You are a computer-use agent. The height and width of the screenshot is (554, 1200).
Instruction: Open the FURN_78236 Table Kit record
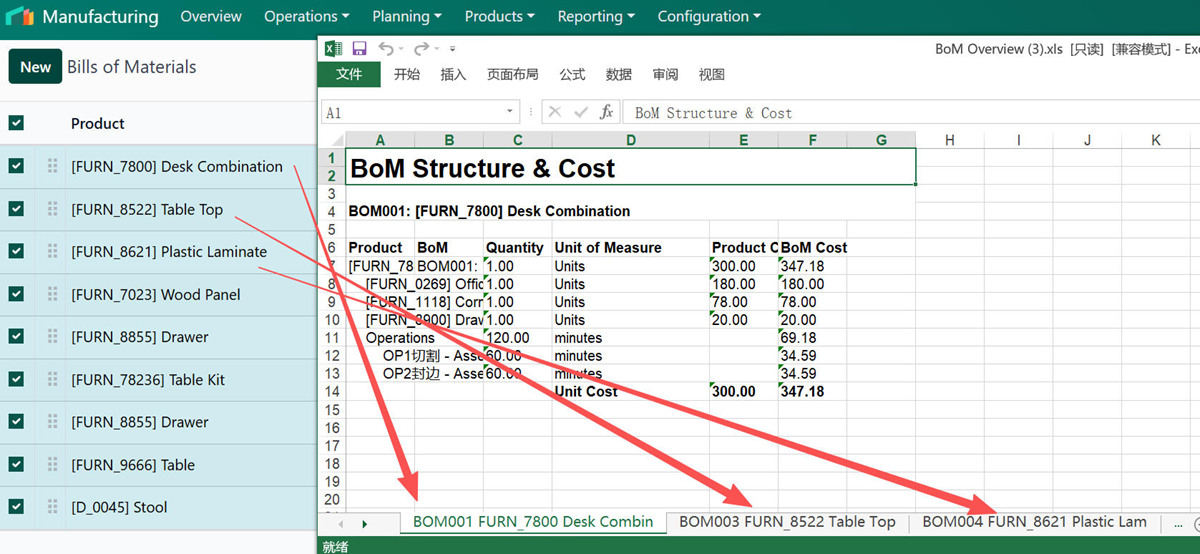148,380
